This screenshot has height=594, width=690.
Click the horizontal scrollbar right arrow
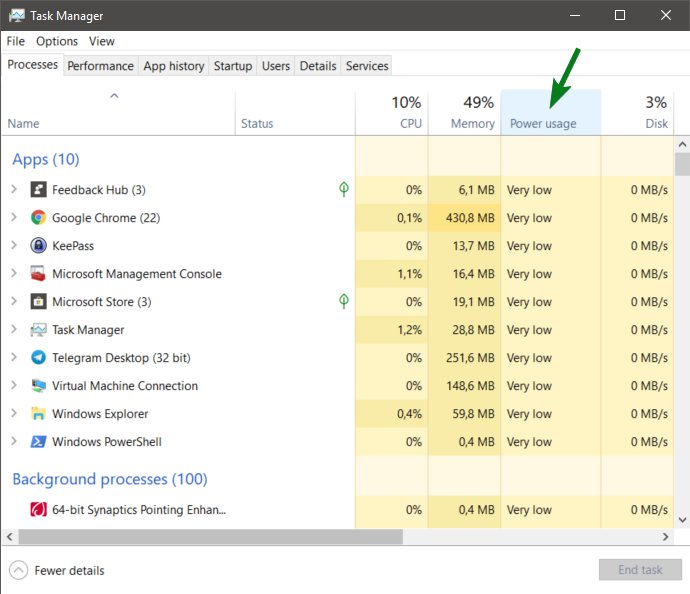coord(665,536)
